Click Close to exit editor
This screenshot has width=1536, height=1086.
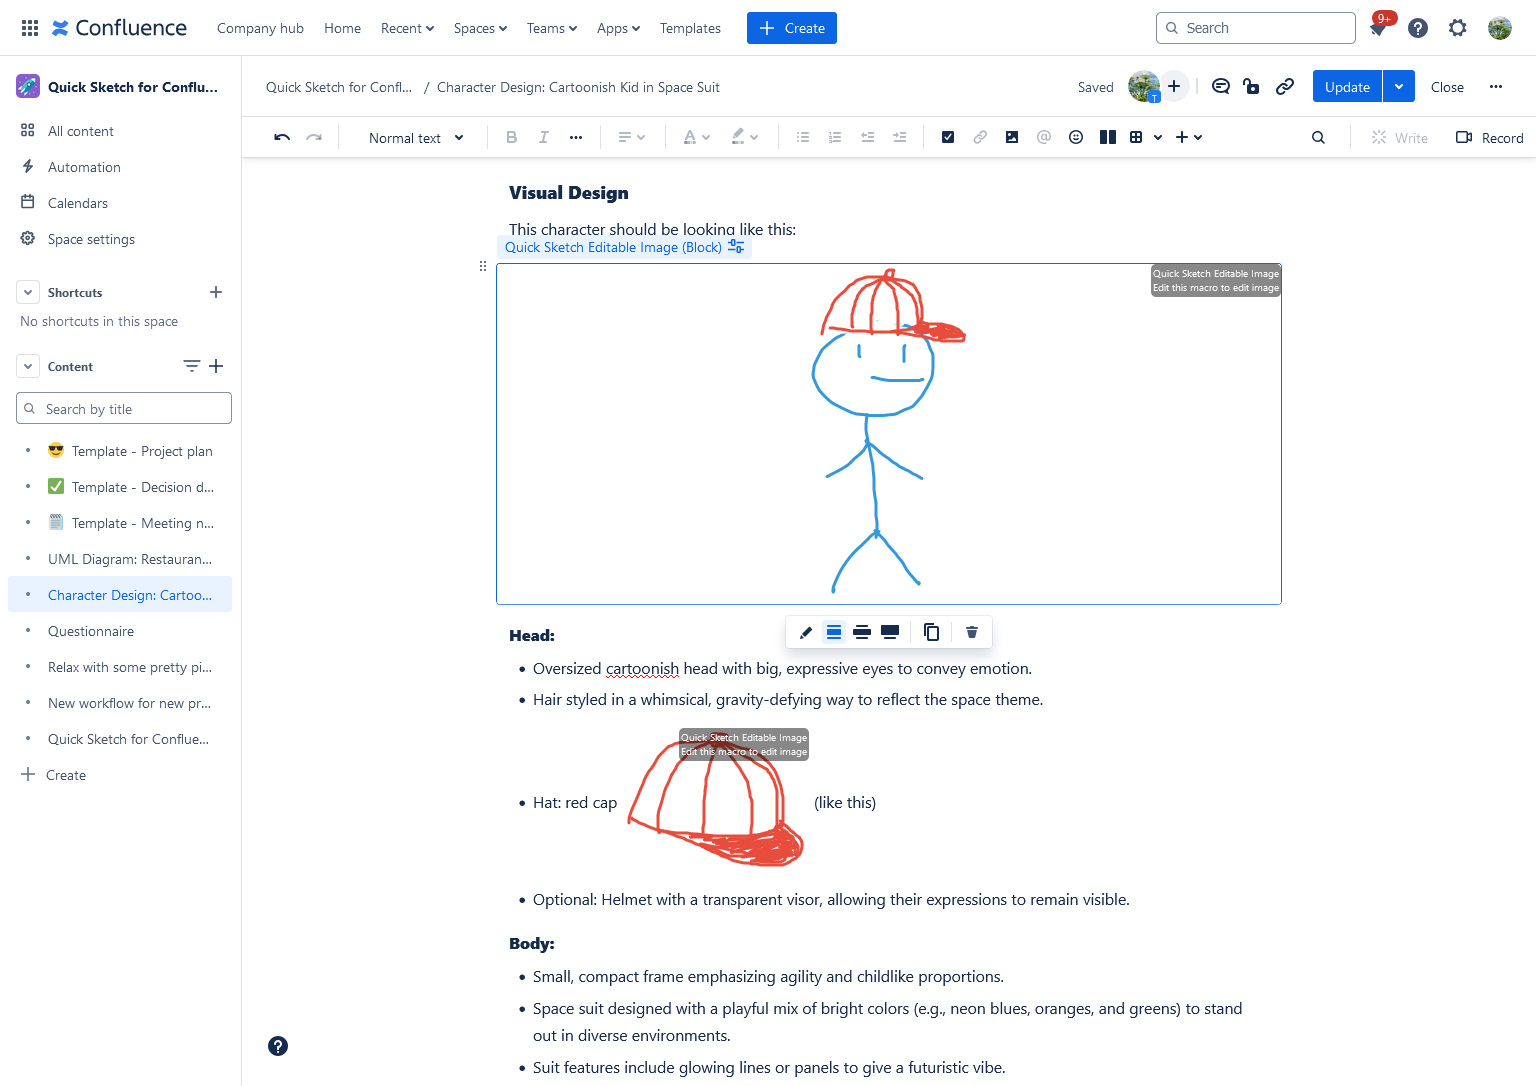pyautogui.click(x=1447, y=87)
